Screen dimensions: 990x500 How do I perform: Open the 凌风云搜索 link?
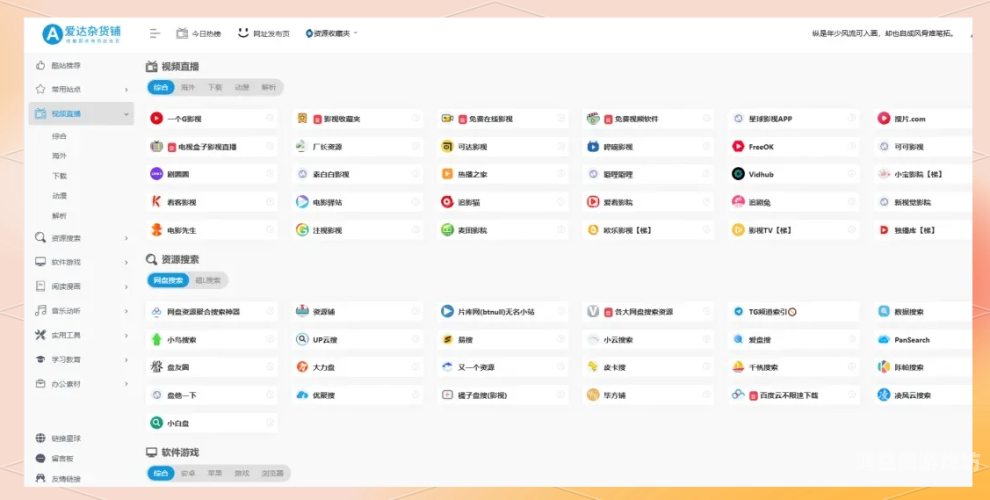[922, 395]
